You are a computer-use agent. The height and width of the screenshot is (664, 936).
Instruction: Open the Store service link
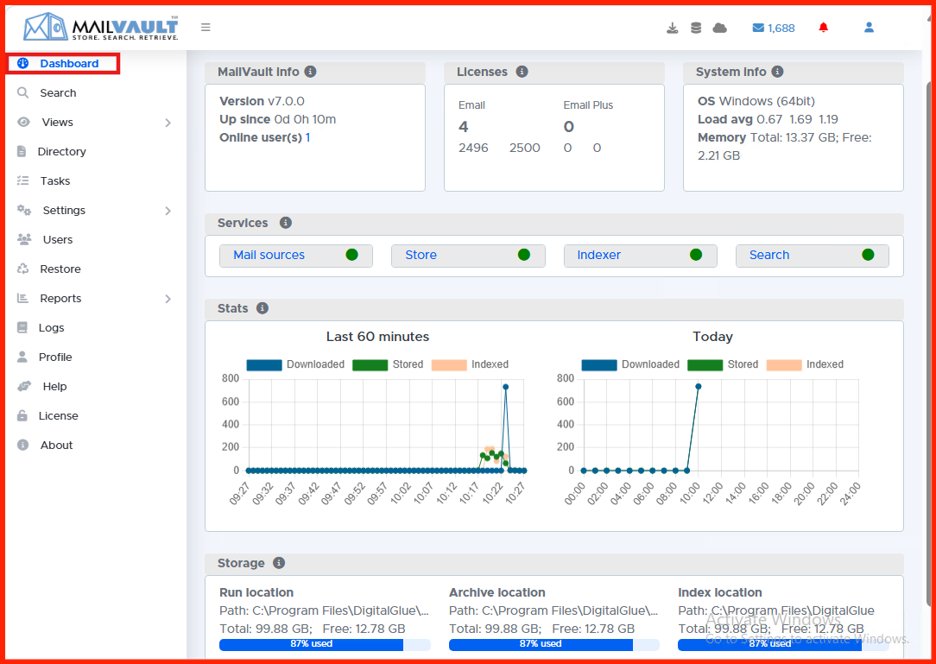pyautogui.click(x=421, y=255)
